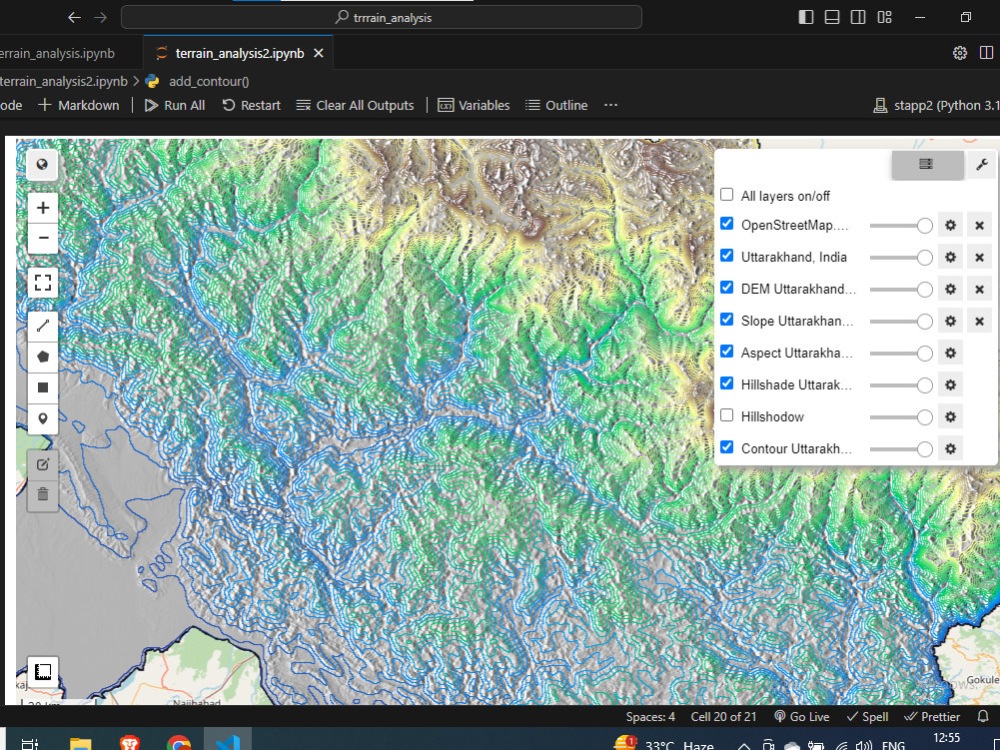Uncheck the OpenStreetMap layer
This screenshot has height=750, width=1000.
726,223
